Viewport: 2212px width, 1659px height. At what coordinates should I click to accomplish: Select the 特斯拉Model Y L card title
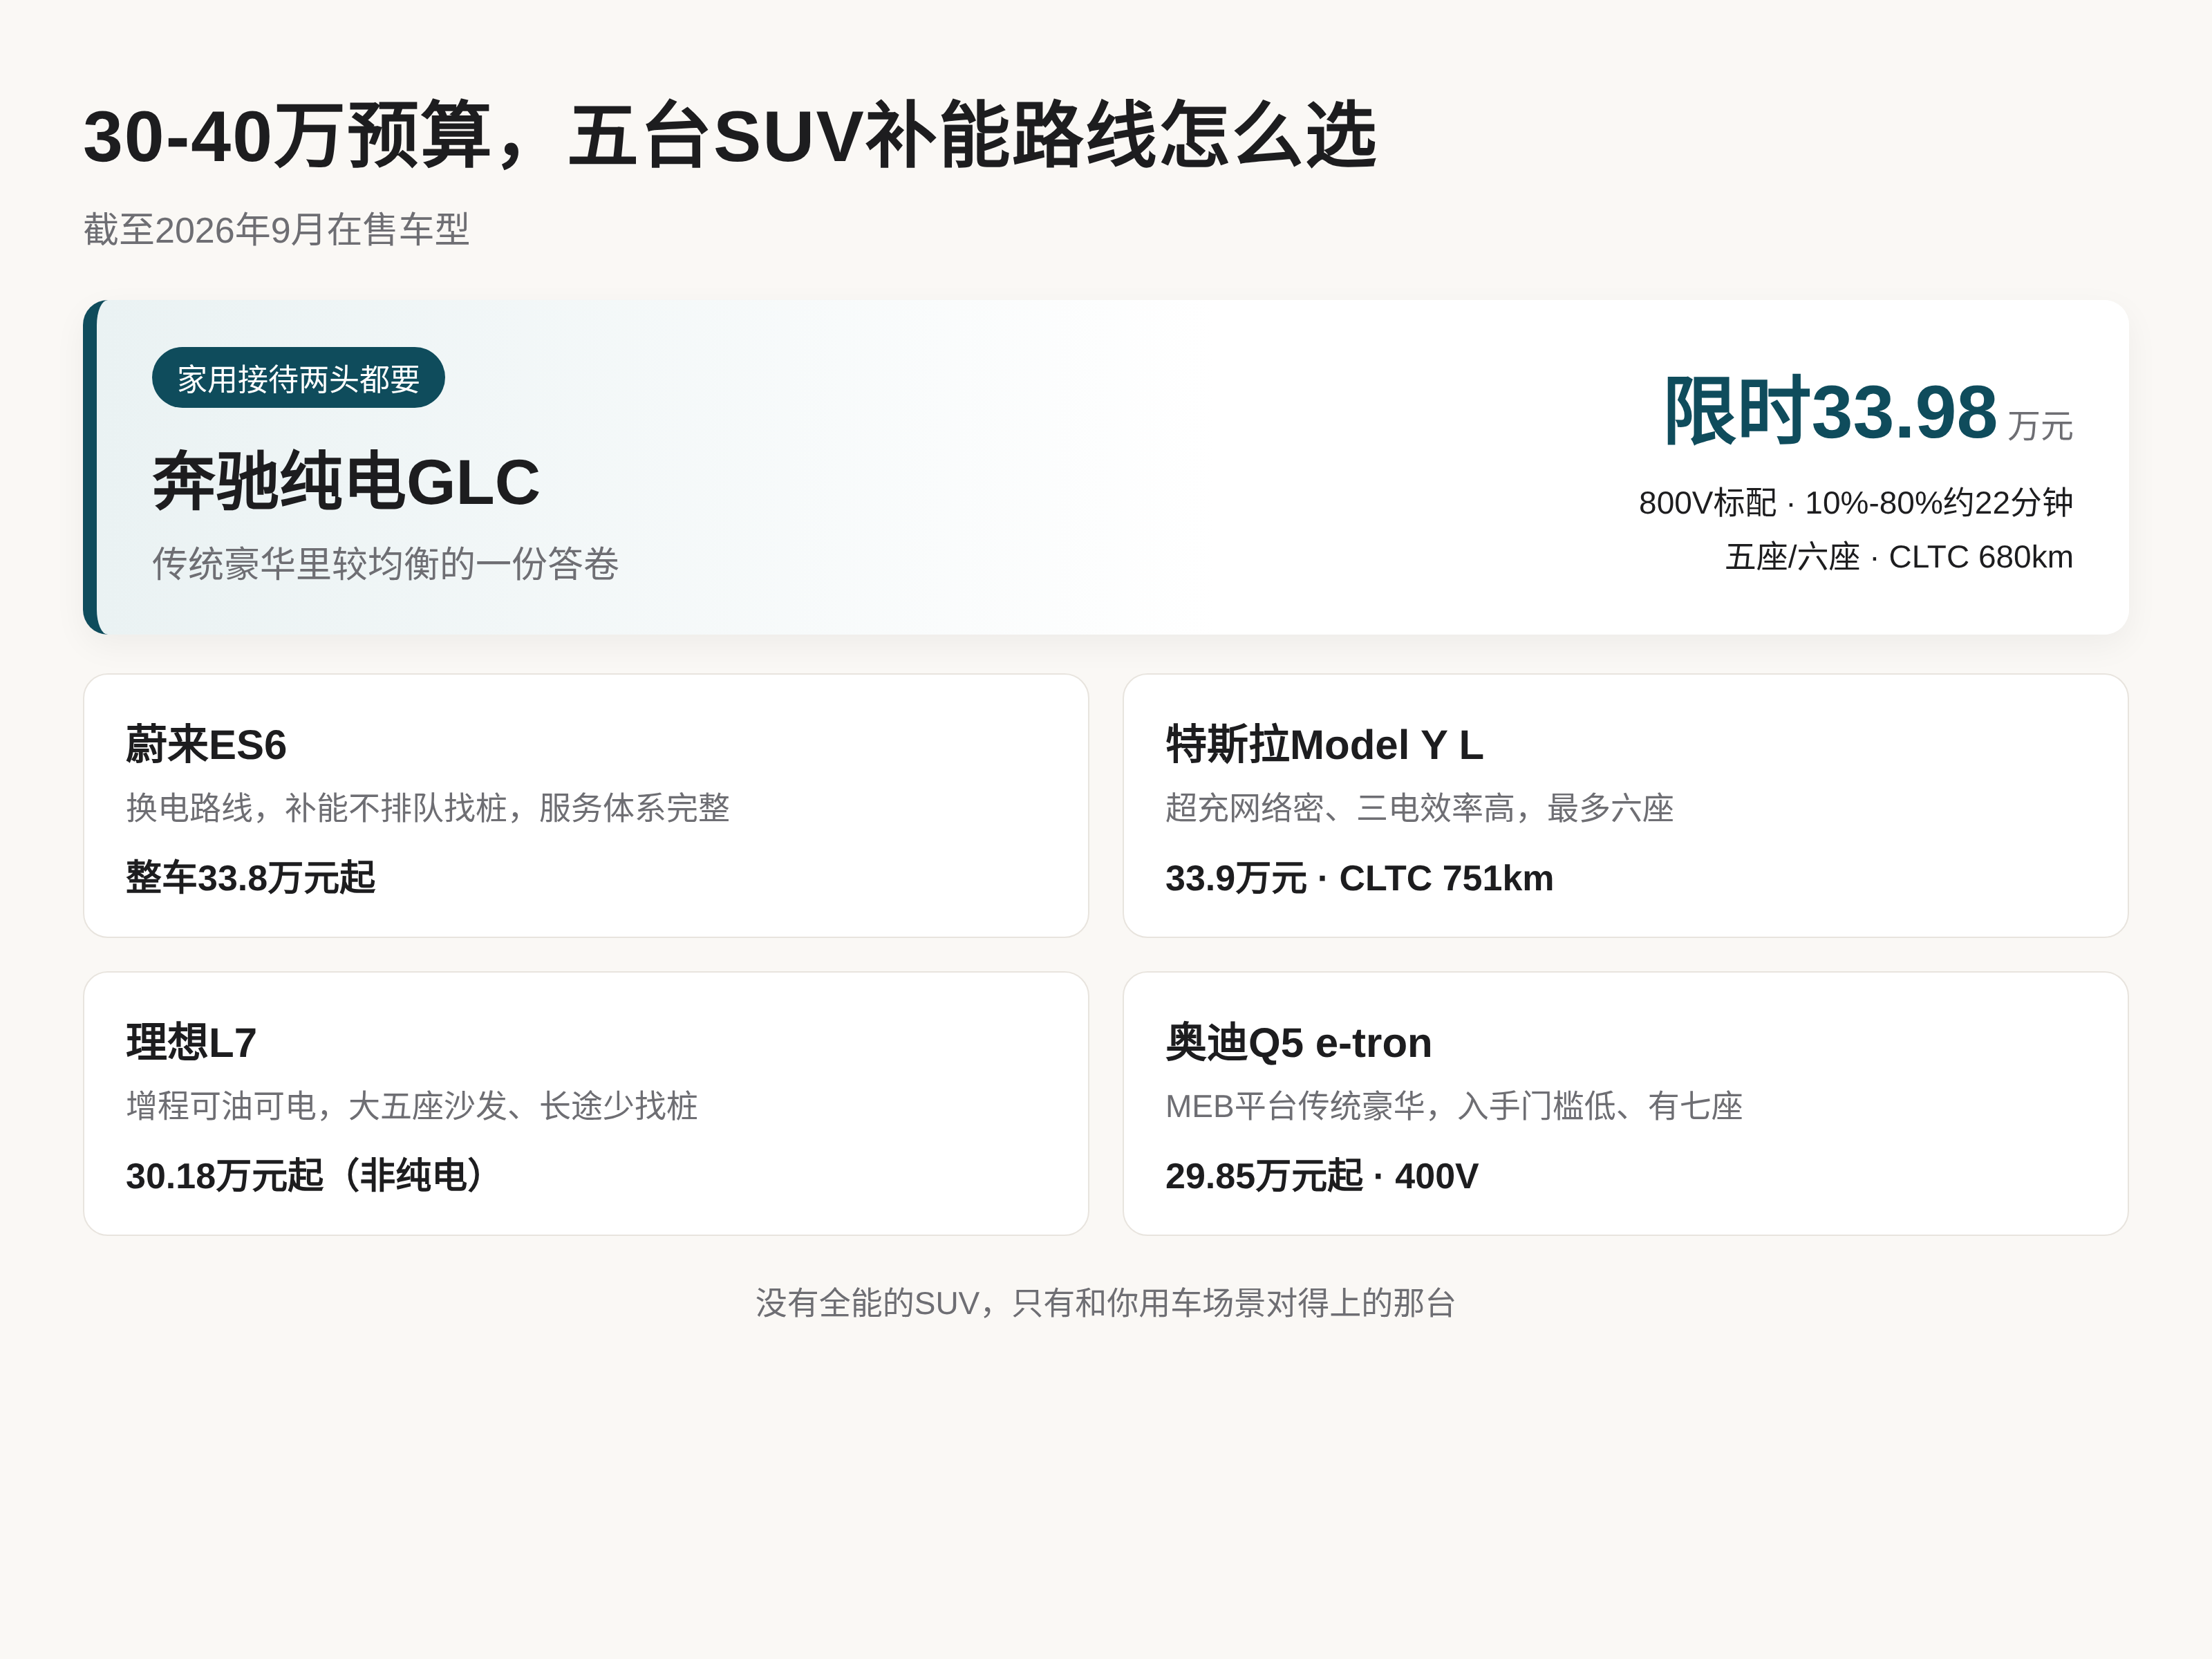click(x=1324, y=745)
